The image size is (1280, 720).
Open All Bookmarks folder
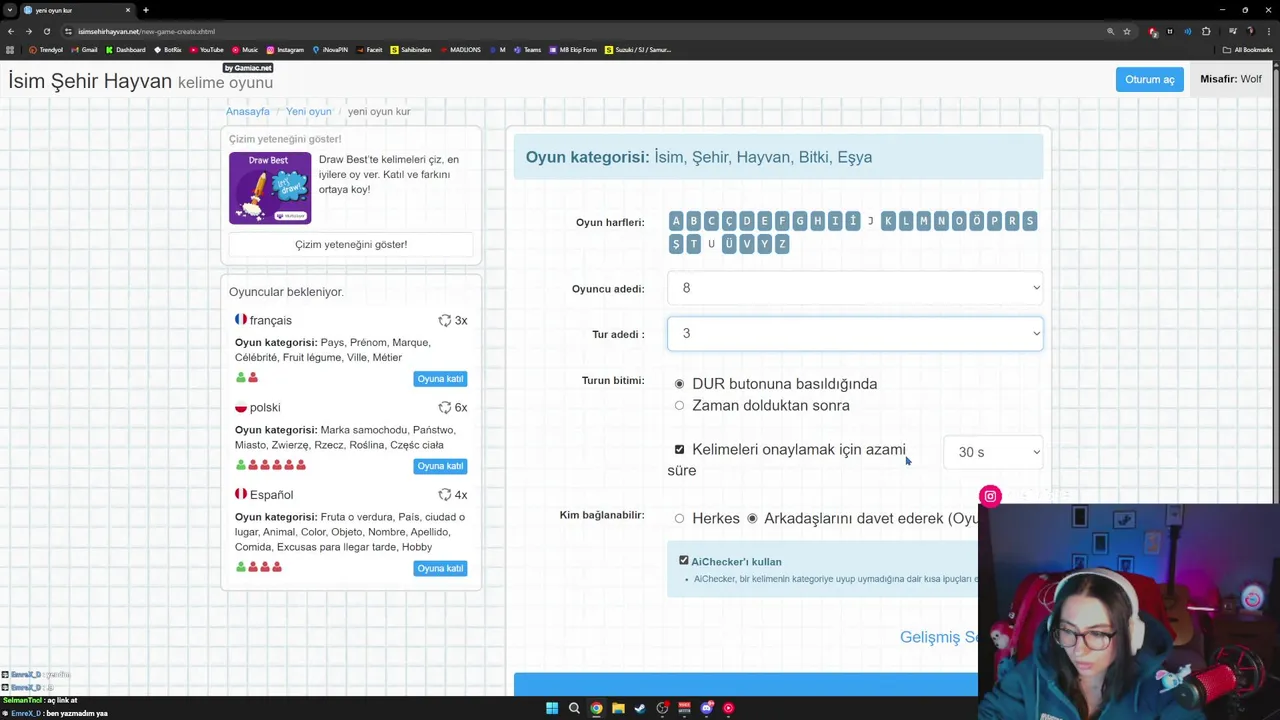point(1248,50)
